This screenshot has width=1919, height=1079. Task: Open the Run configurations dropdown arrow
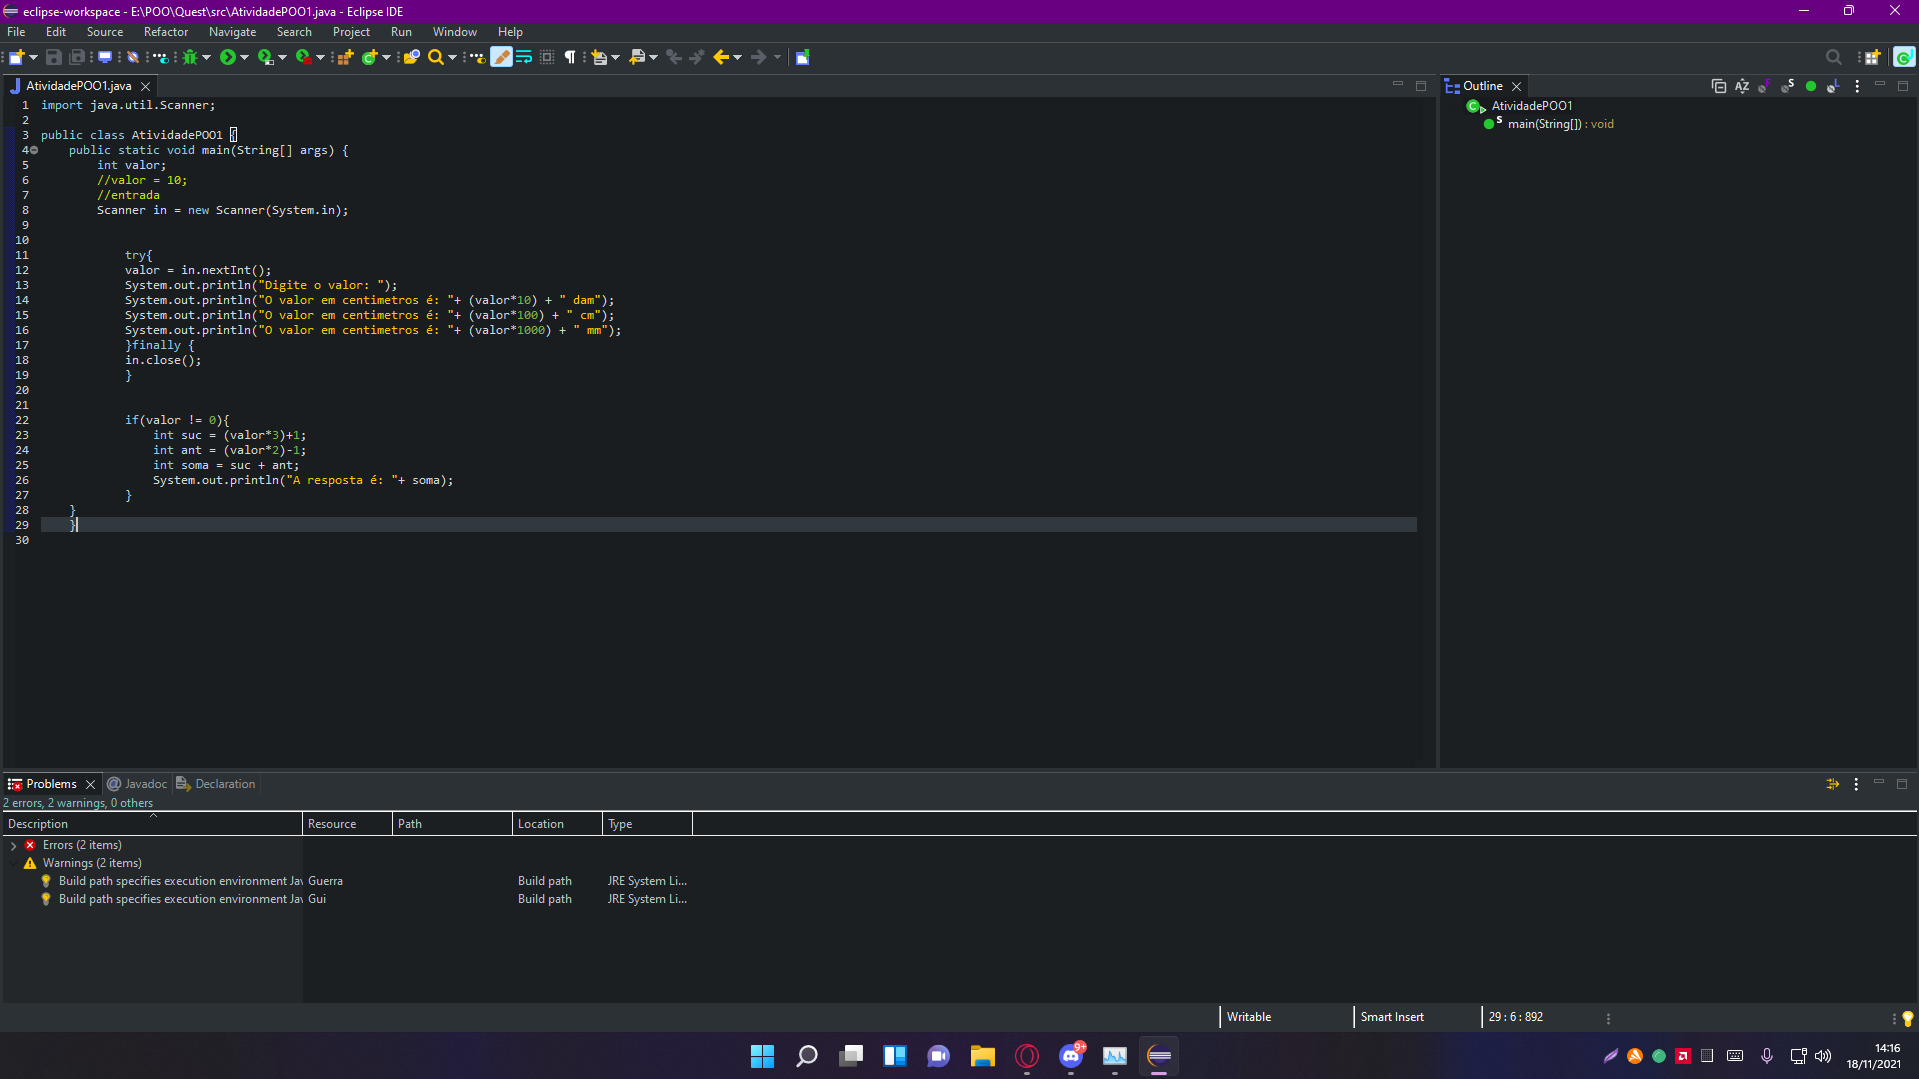pyautogui.click(x=244, y=57)
